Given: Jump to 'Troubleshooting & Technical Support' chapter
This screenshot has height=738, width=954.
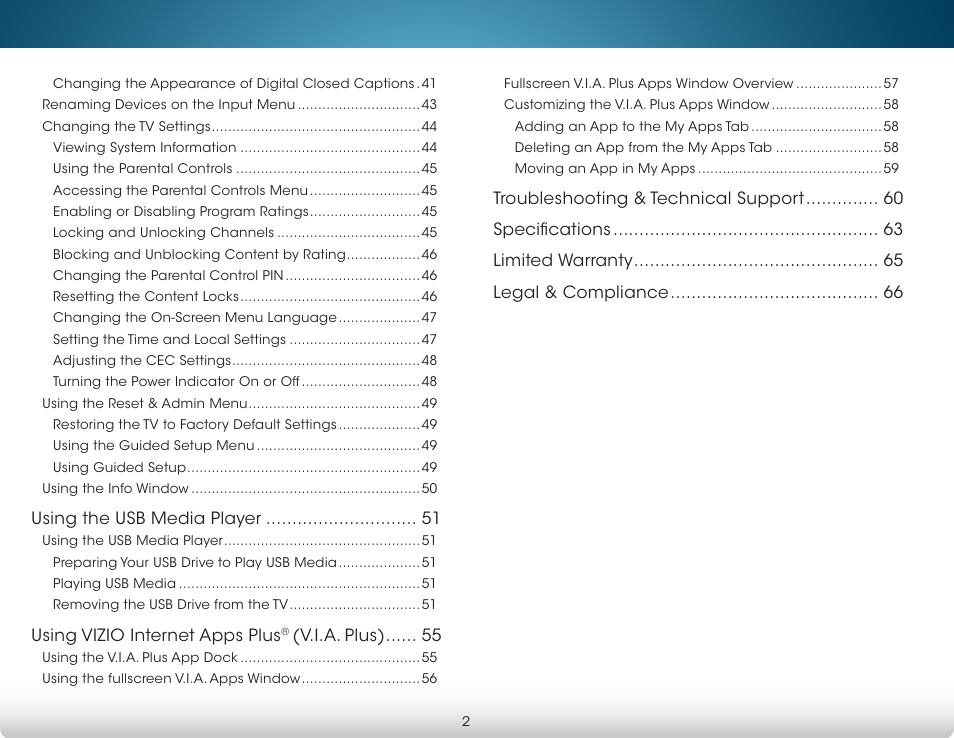Looking at the screenshot, I should click(698, 198).
